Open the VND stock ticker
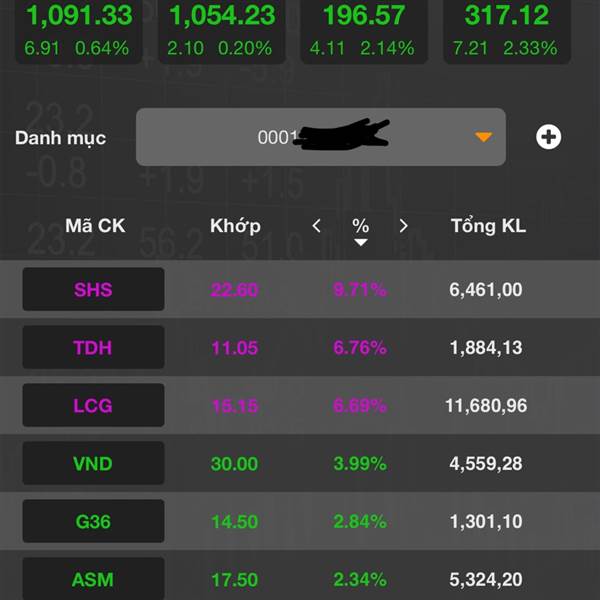This screenshot has width=600, height=600. [x=93, y=463]
